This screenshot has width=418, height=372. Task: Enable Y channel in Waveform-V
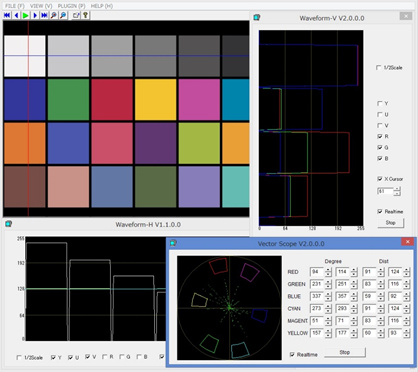coord(379,104)
